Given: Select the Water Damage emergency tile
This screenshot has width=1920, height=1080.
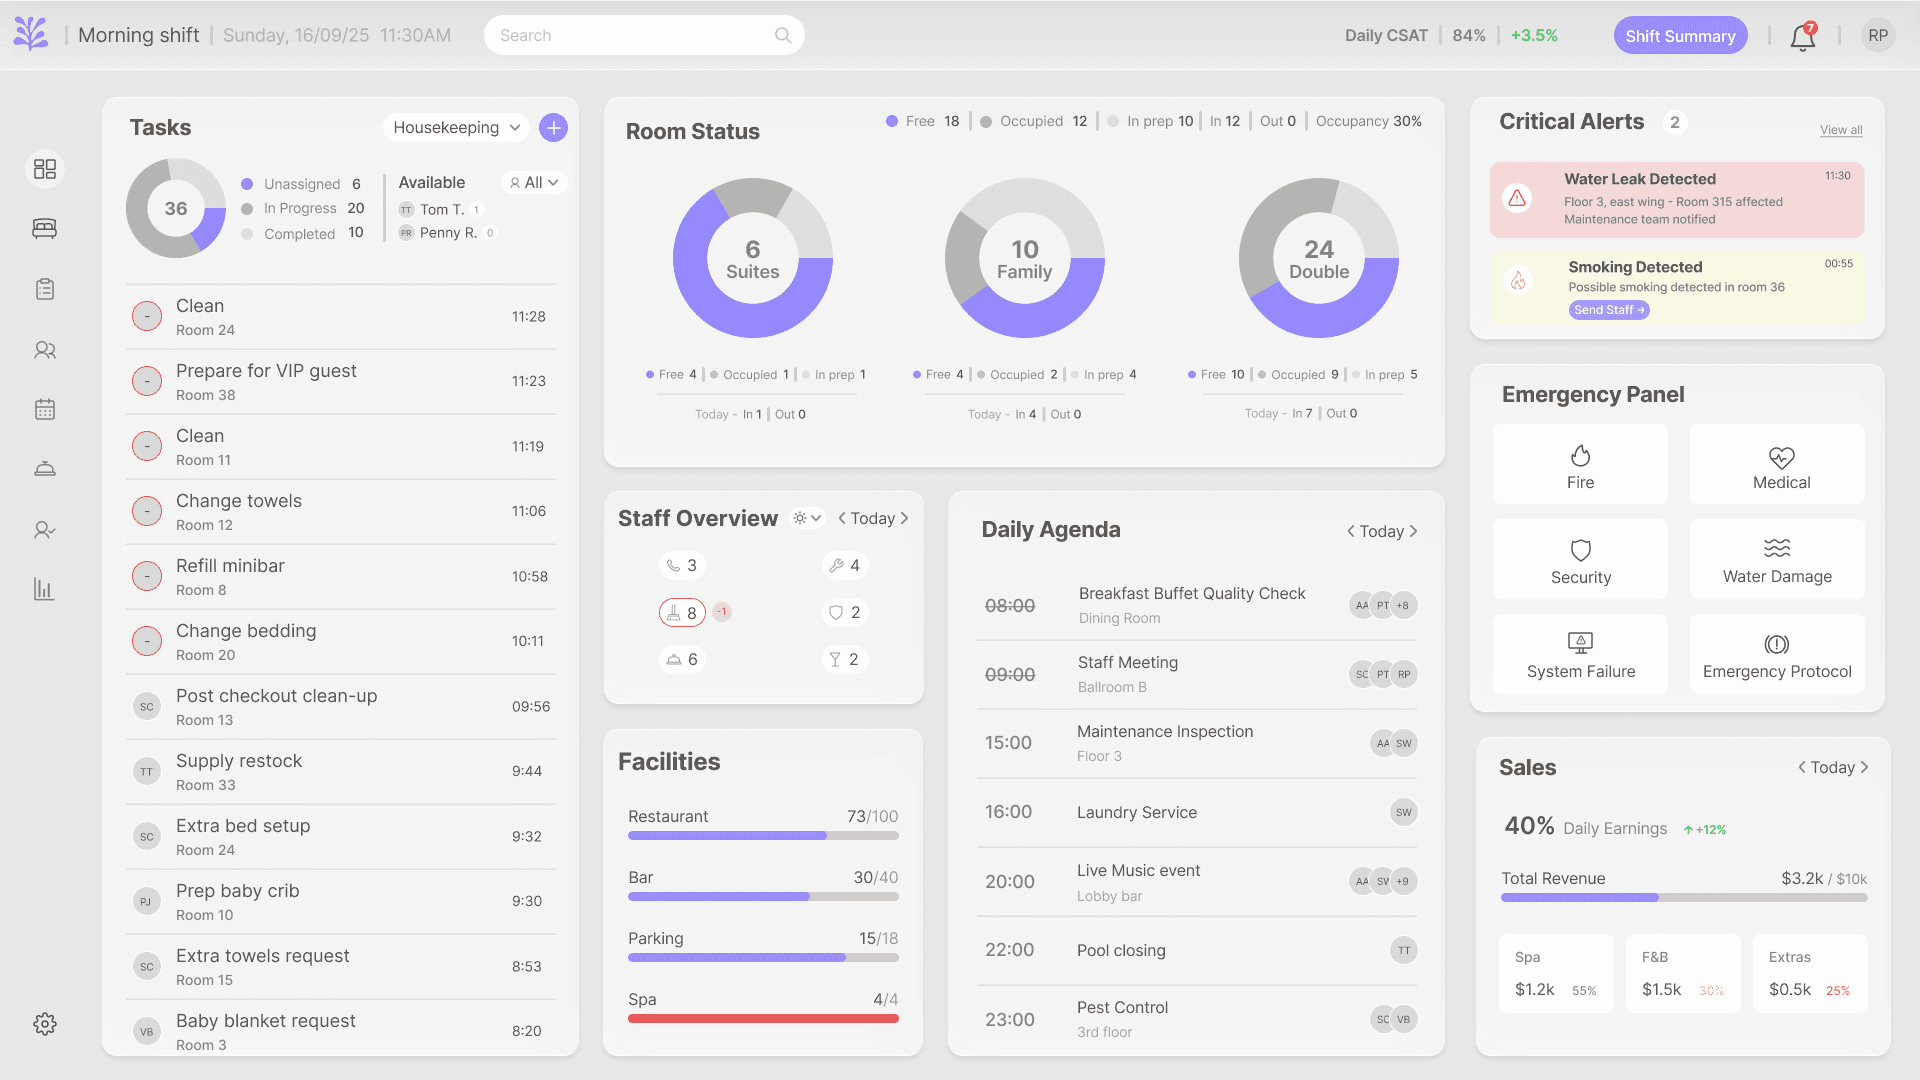Looking at the screenshot, I should 1777,560.
